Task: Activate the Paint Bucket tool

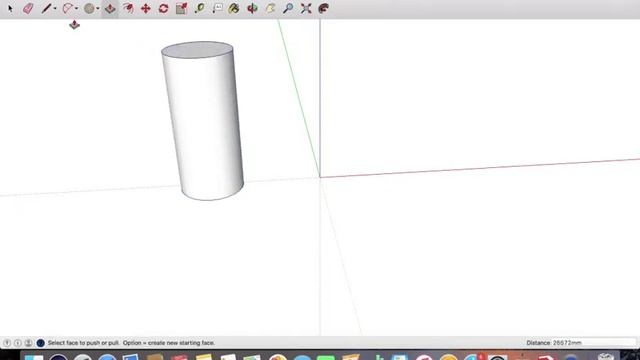Action: (234, 8)
